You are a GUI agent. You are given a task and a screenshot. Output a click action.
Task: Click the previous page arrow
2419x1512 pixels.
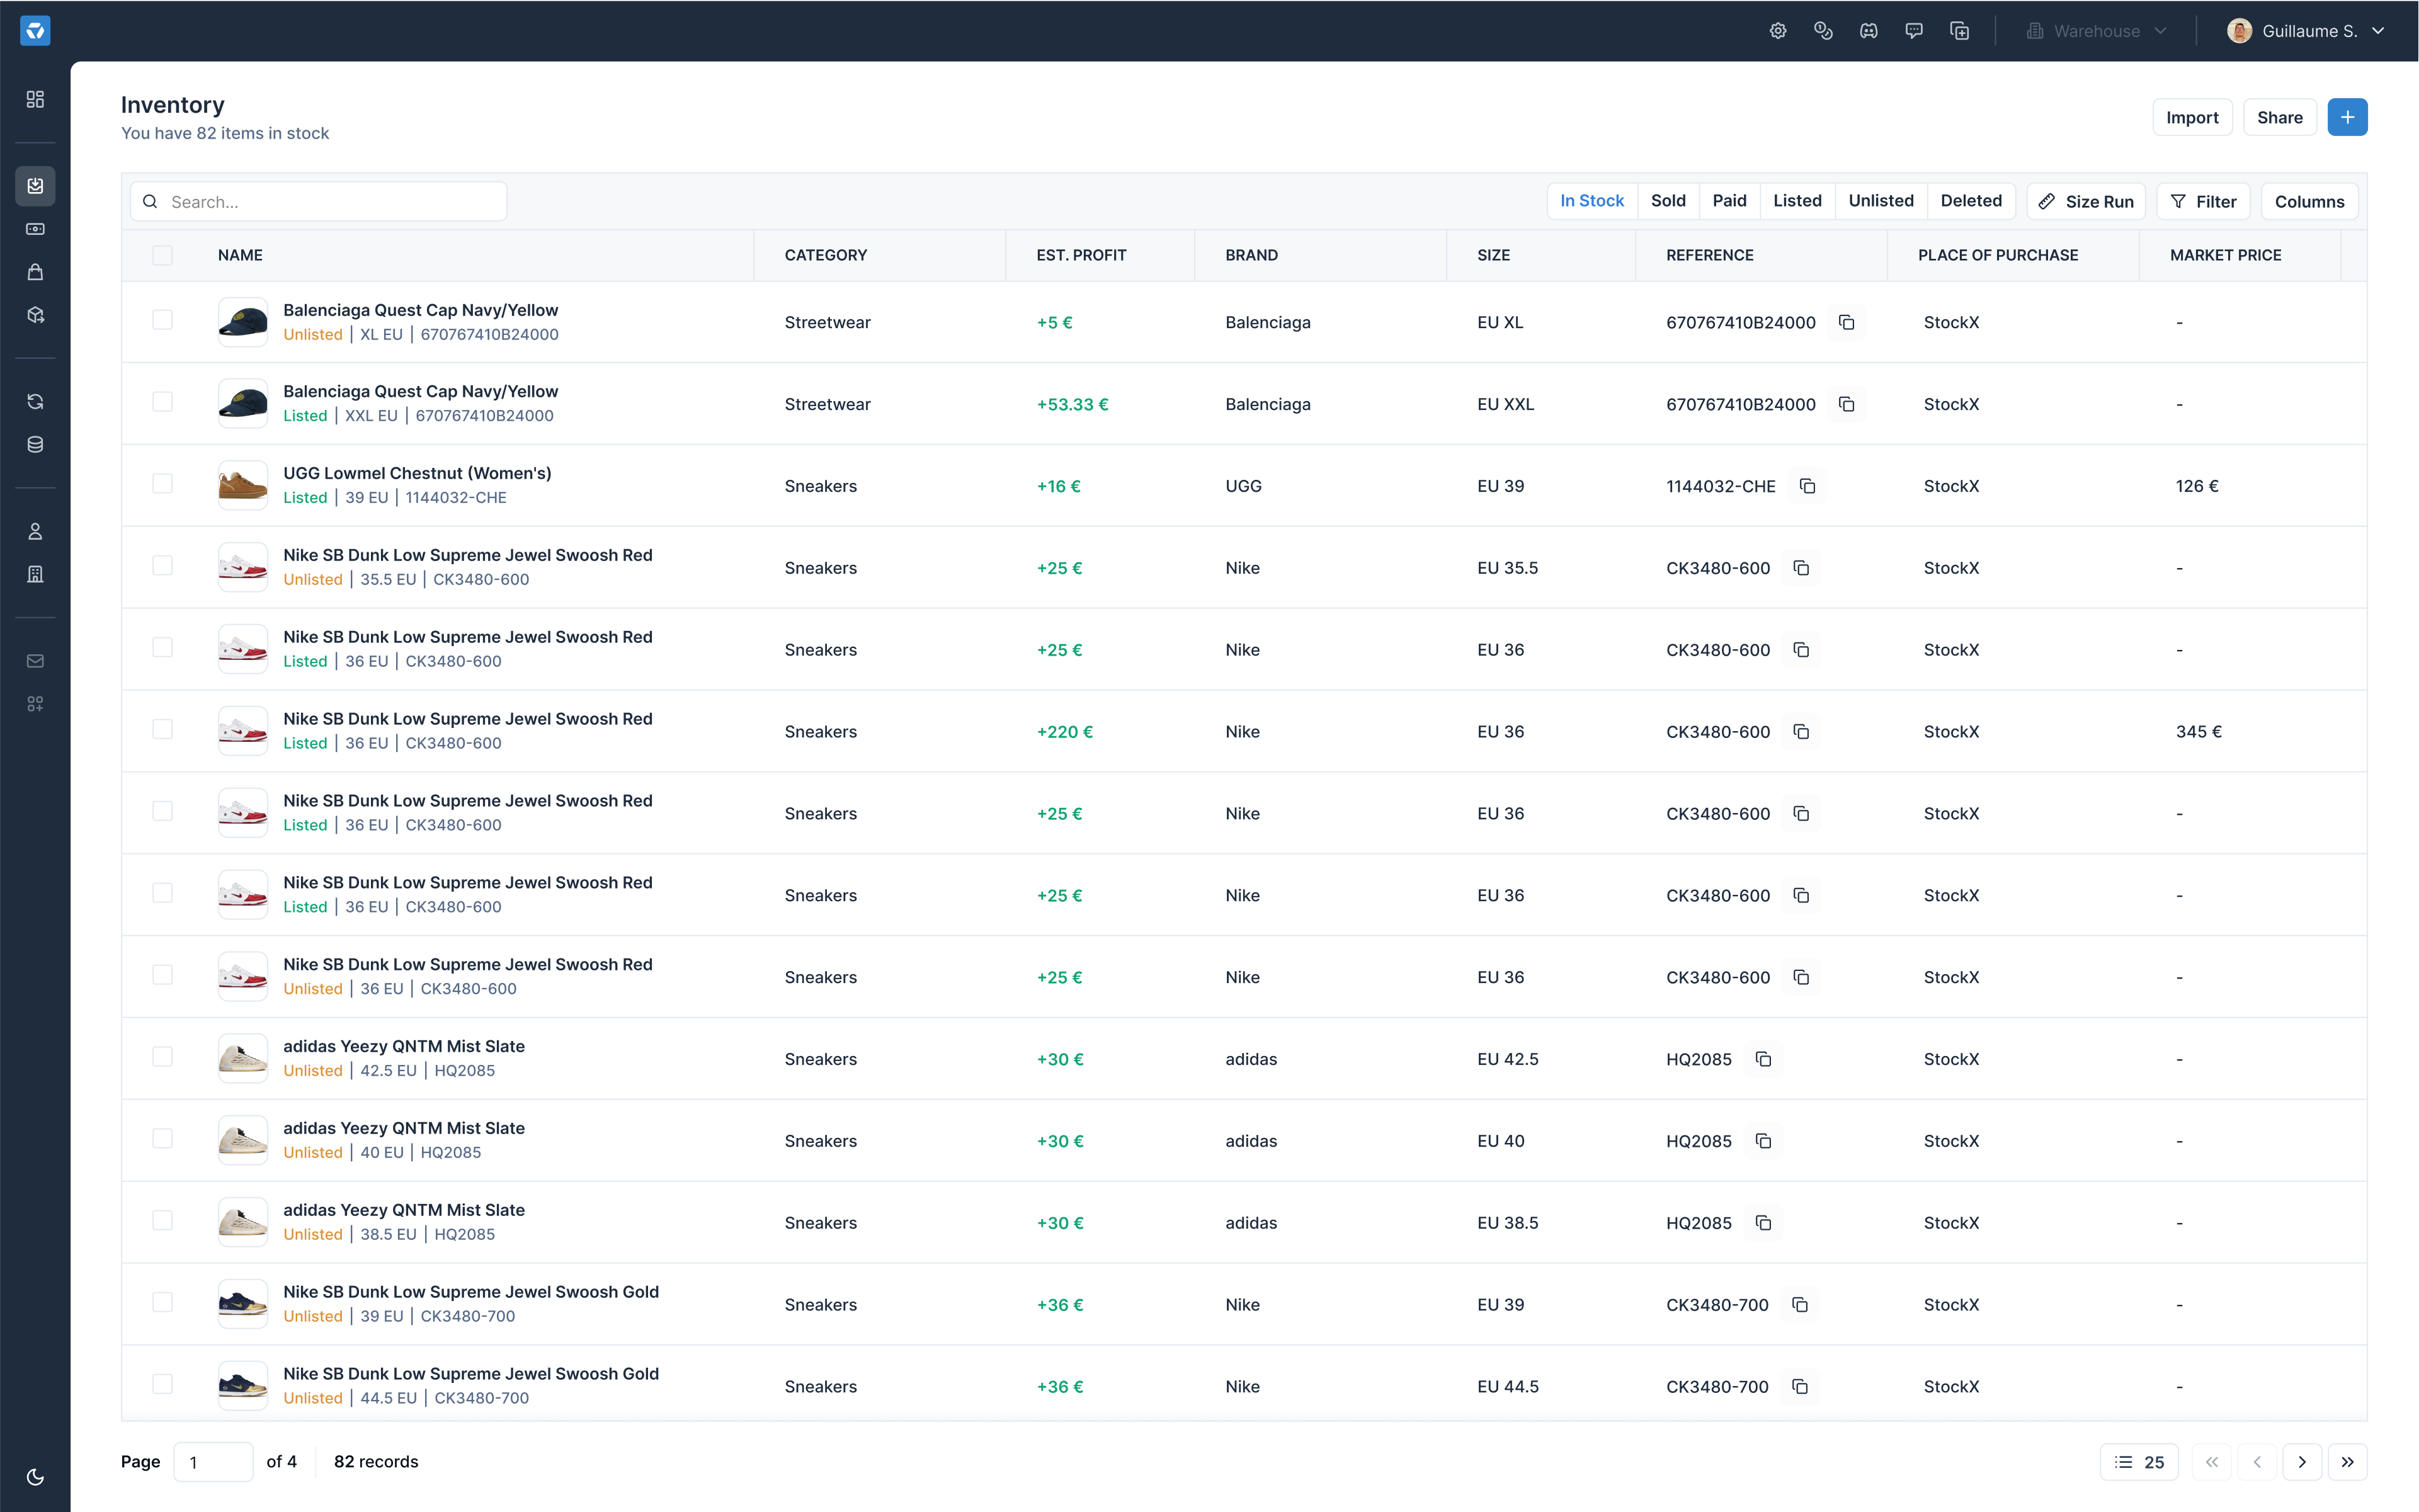[x=2257, y=1462]
